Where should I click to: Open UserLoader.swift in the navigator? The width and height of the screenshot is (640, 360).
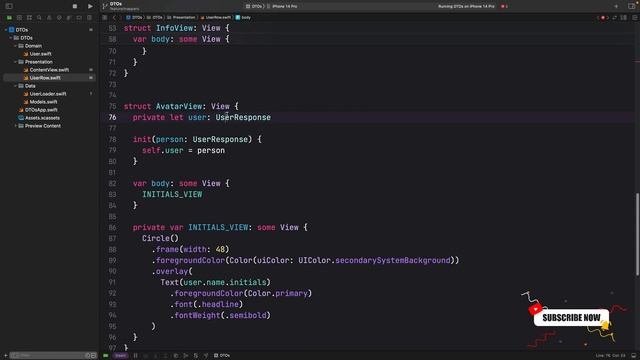click(49, 94)
